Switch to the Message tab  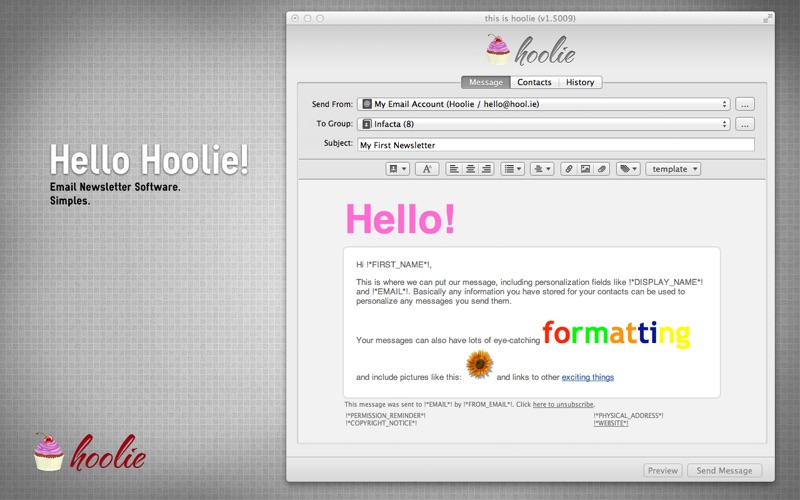[x=486, y=82]
